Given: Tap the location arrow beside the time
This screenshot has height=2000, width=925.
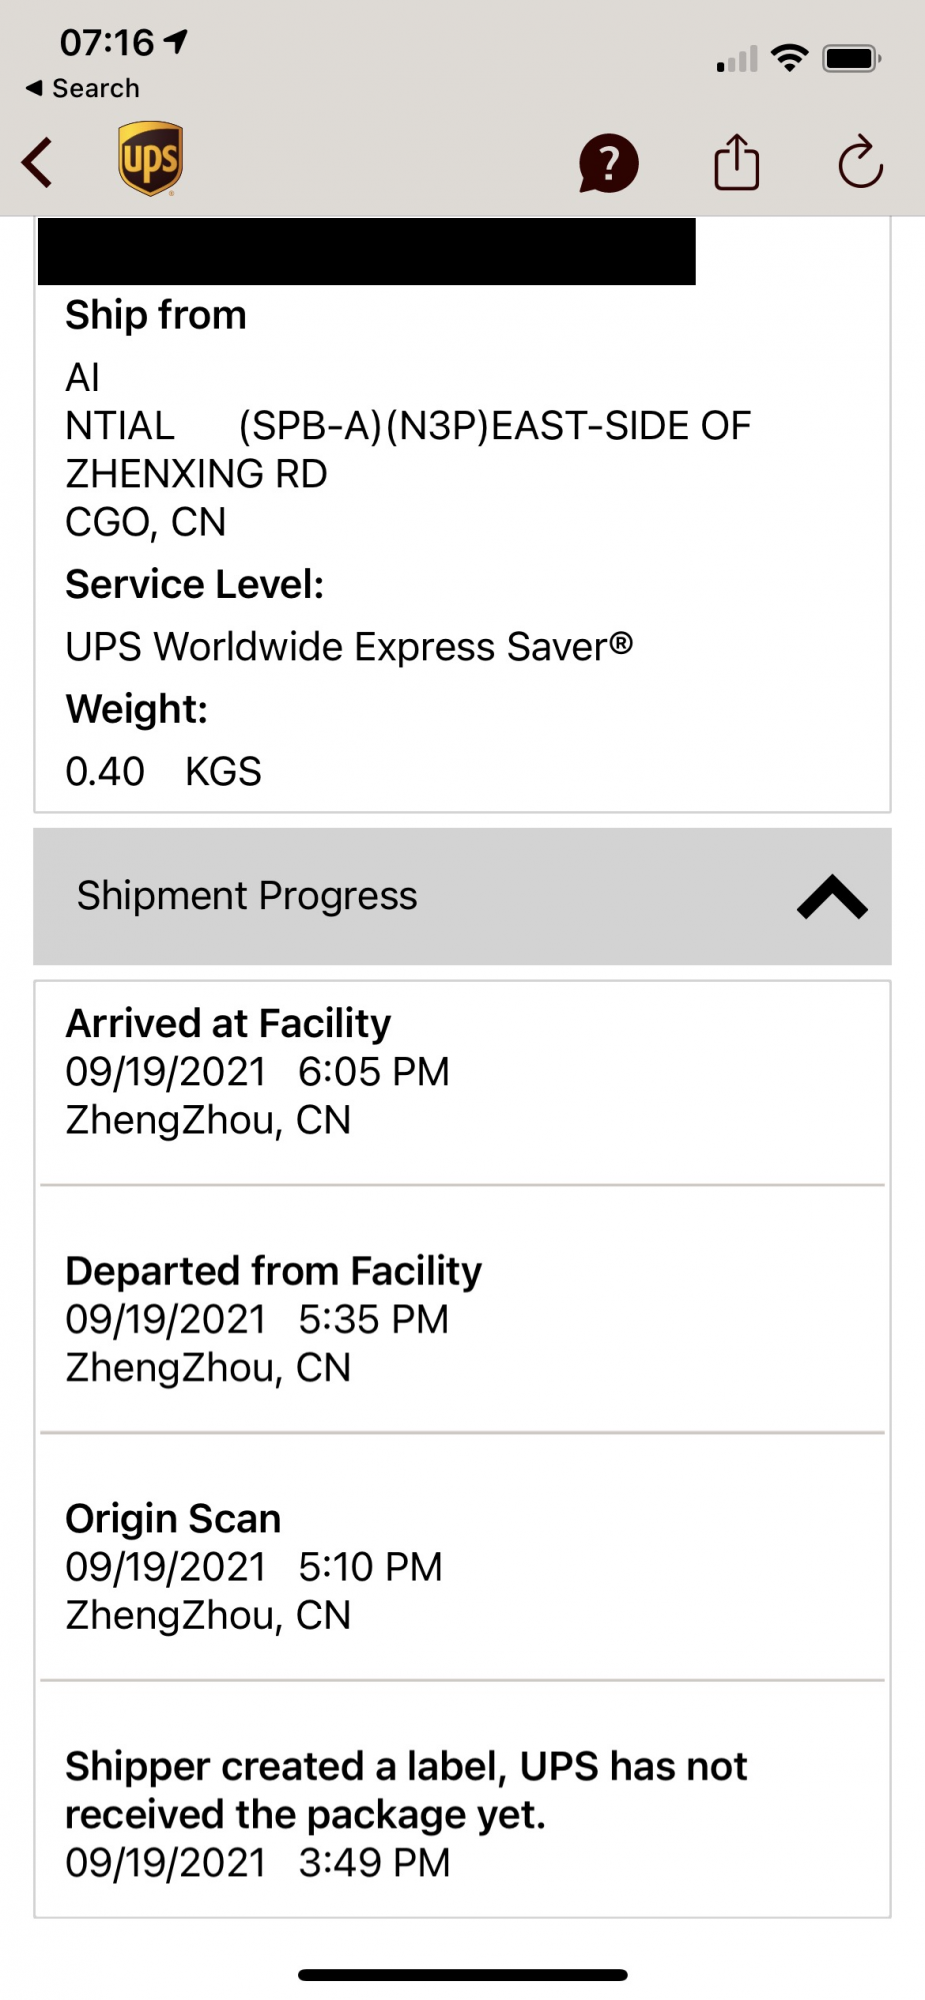Looking at the screenshot, I should tap(176, 41).
